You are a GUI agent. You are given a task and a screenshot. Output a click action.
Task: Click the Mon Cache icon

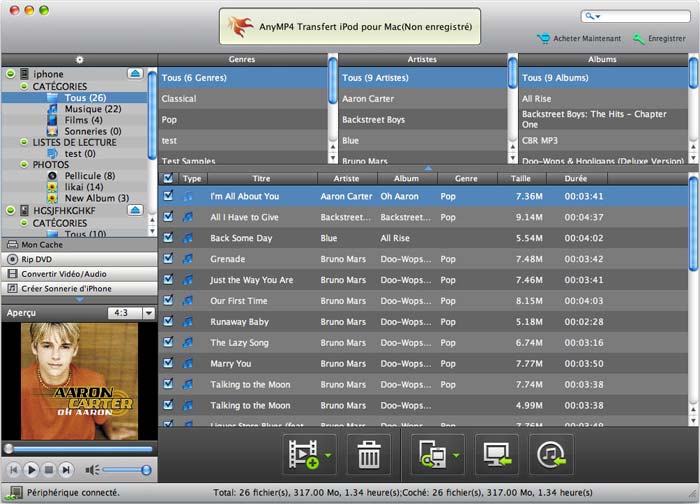(x=12, y=245)
